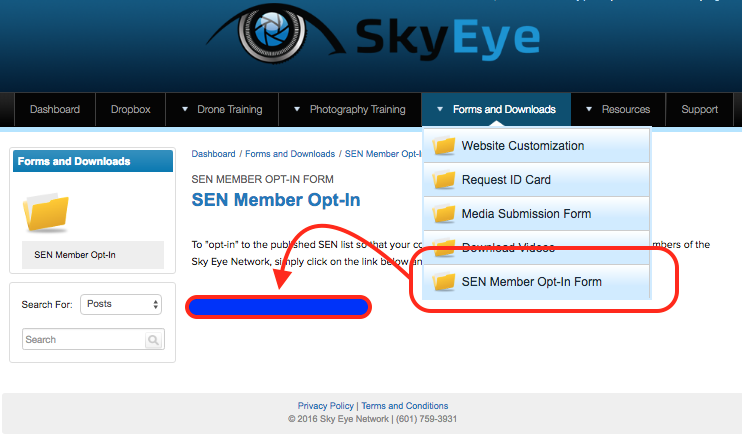The image size is (742, 441).
Task: Click the search magnifier icon
Action: point(153,340)
